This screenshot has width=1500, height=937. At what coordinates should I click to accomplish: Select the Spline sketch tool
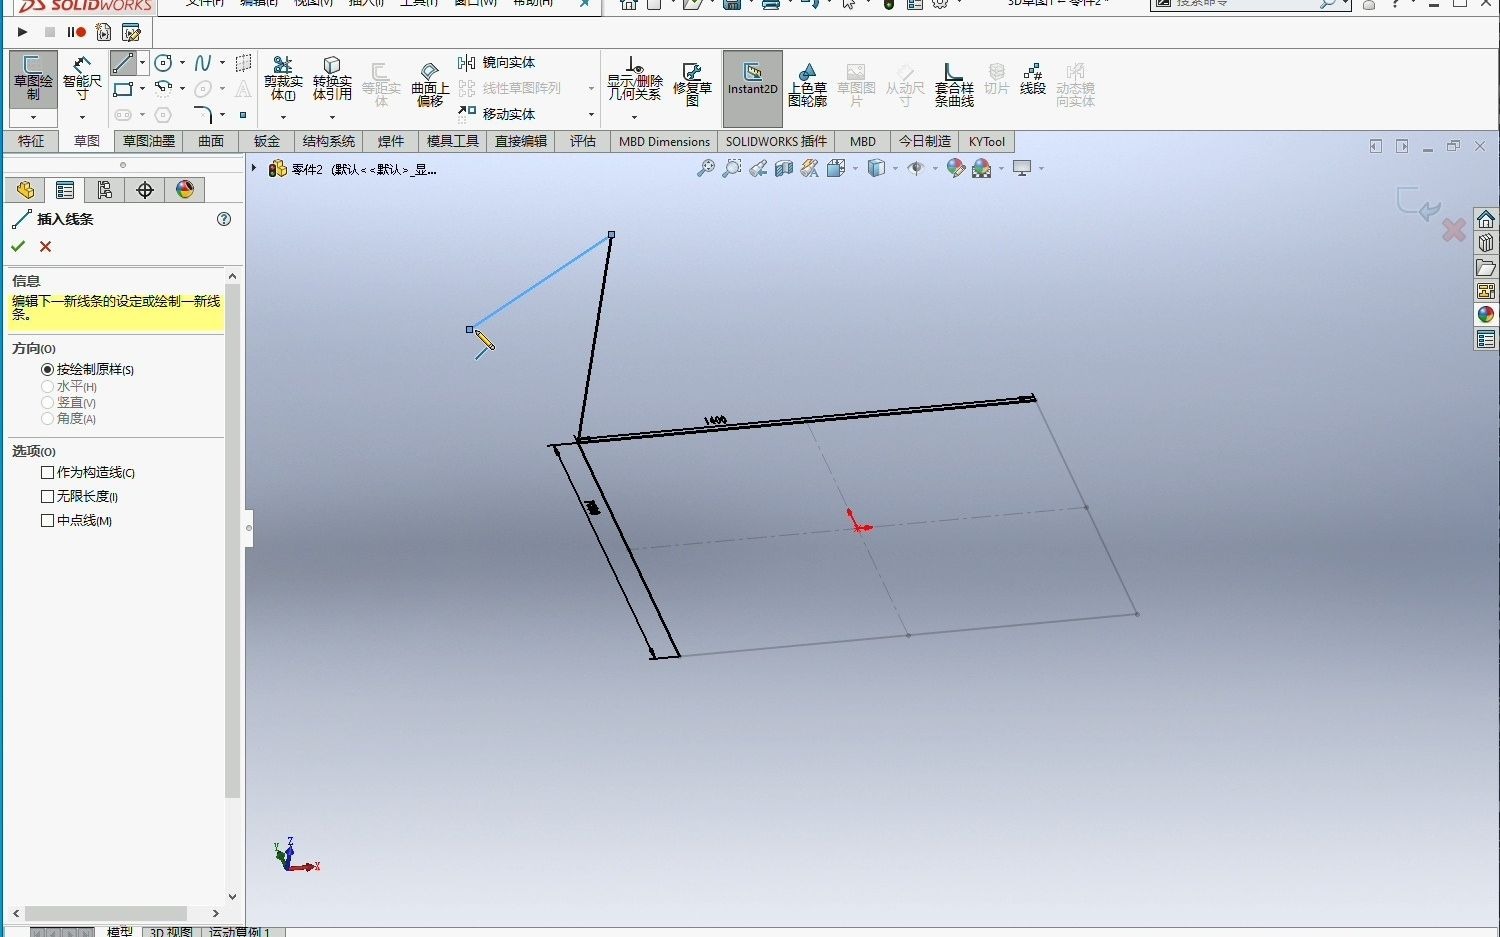click(x=203, y=63)
